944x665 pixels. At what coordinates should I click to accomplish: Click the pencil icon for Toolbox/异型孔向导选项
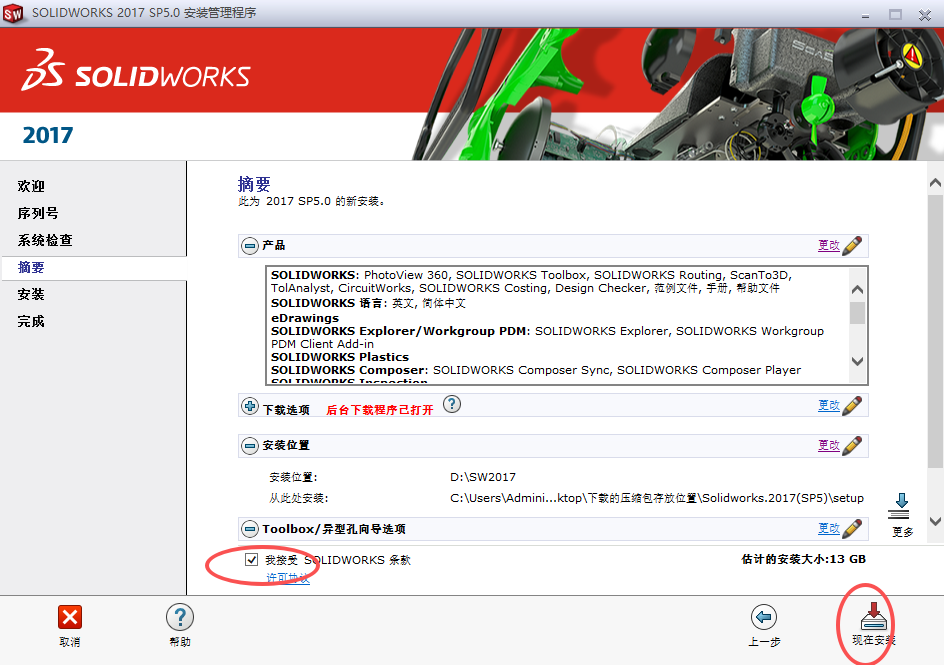(x=851, y=528)
